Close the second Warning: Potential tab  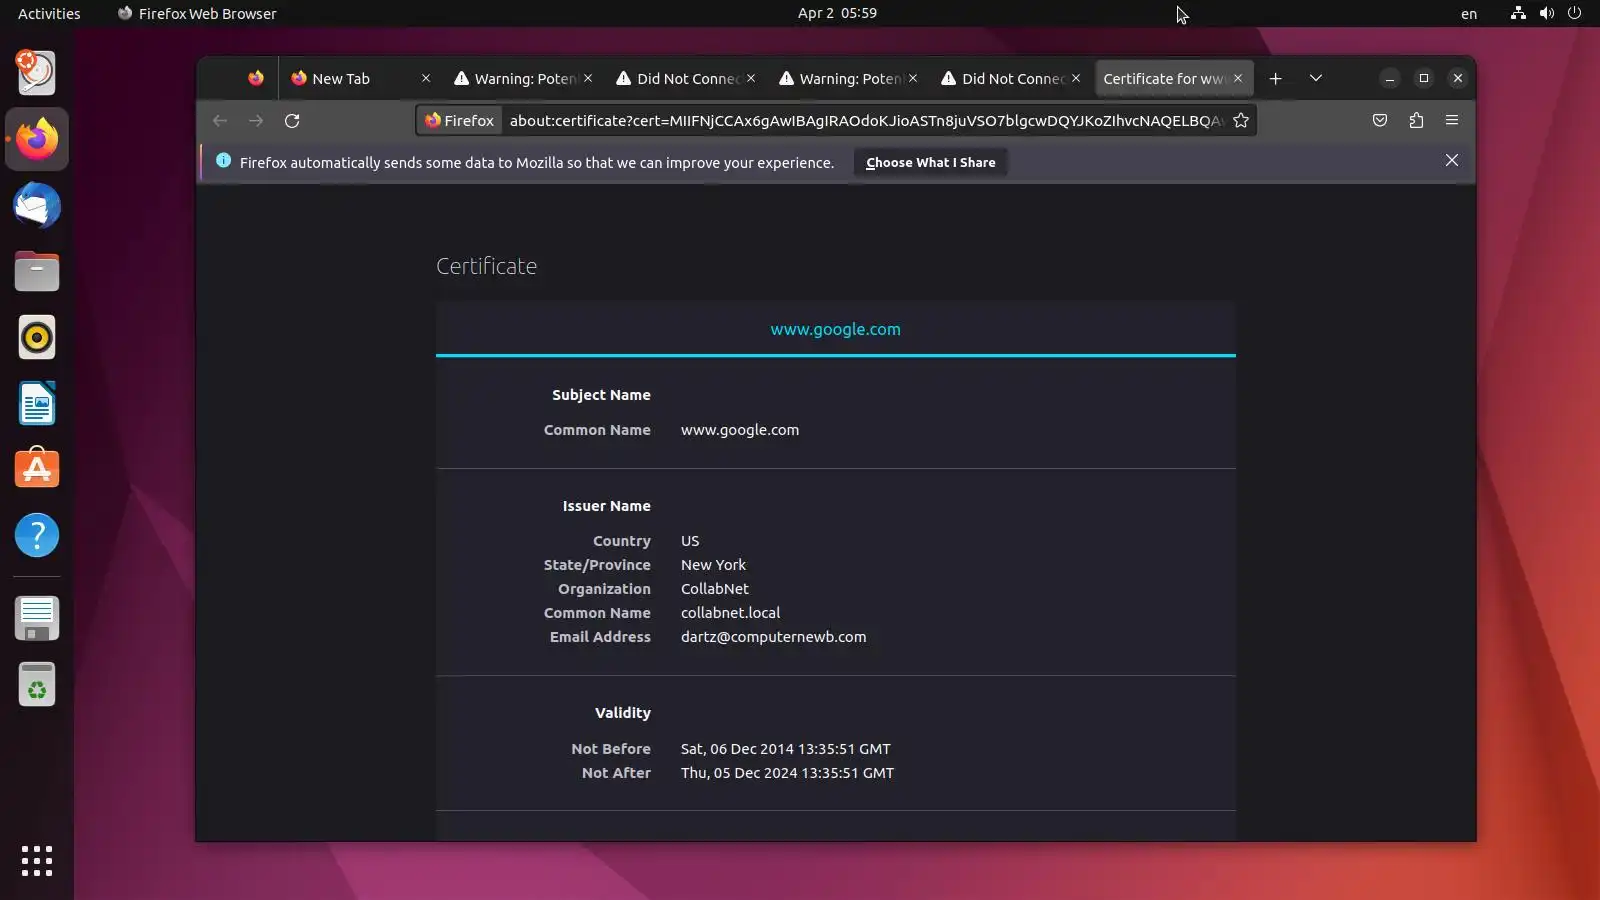pyautogui.click(x=913, y=78)
